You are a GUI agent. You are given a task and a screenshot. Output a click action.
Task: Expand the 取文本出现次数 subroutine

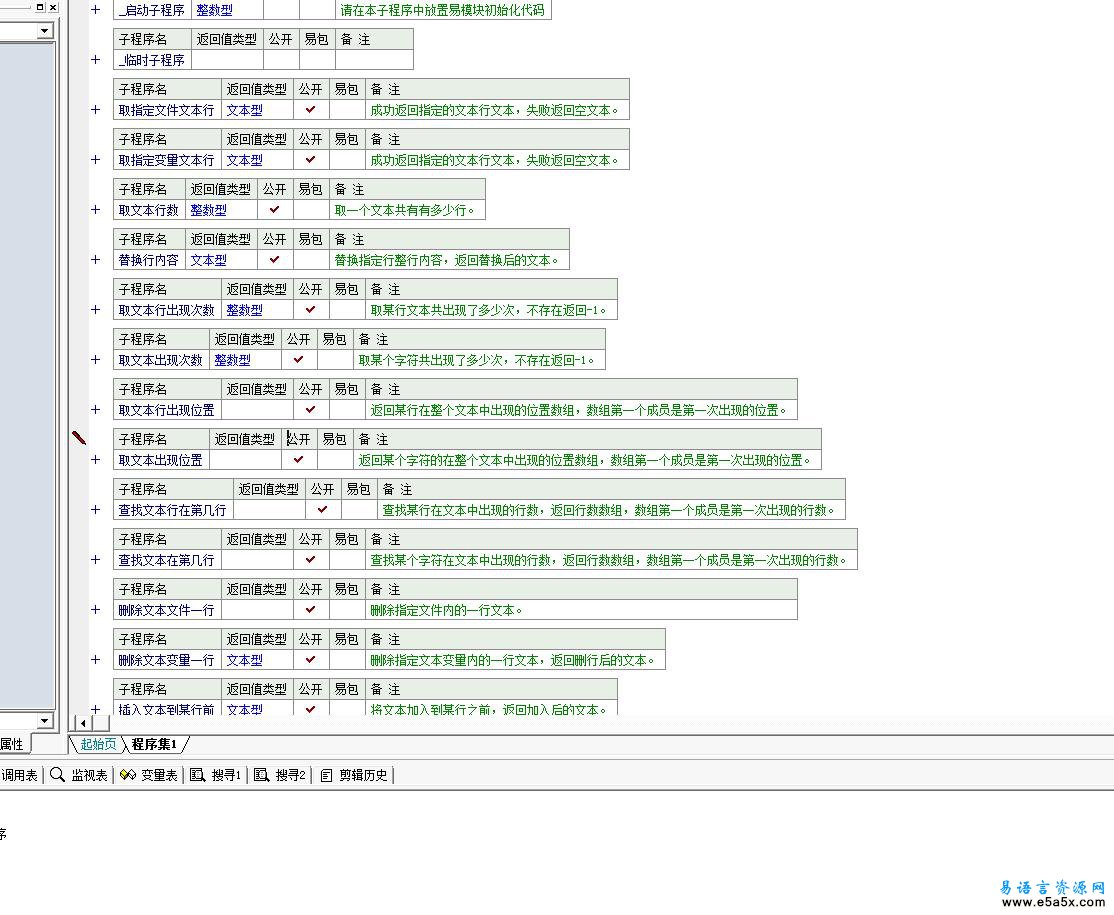tap(95, 359)
